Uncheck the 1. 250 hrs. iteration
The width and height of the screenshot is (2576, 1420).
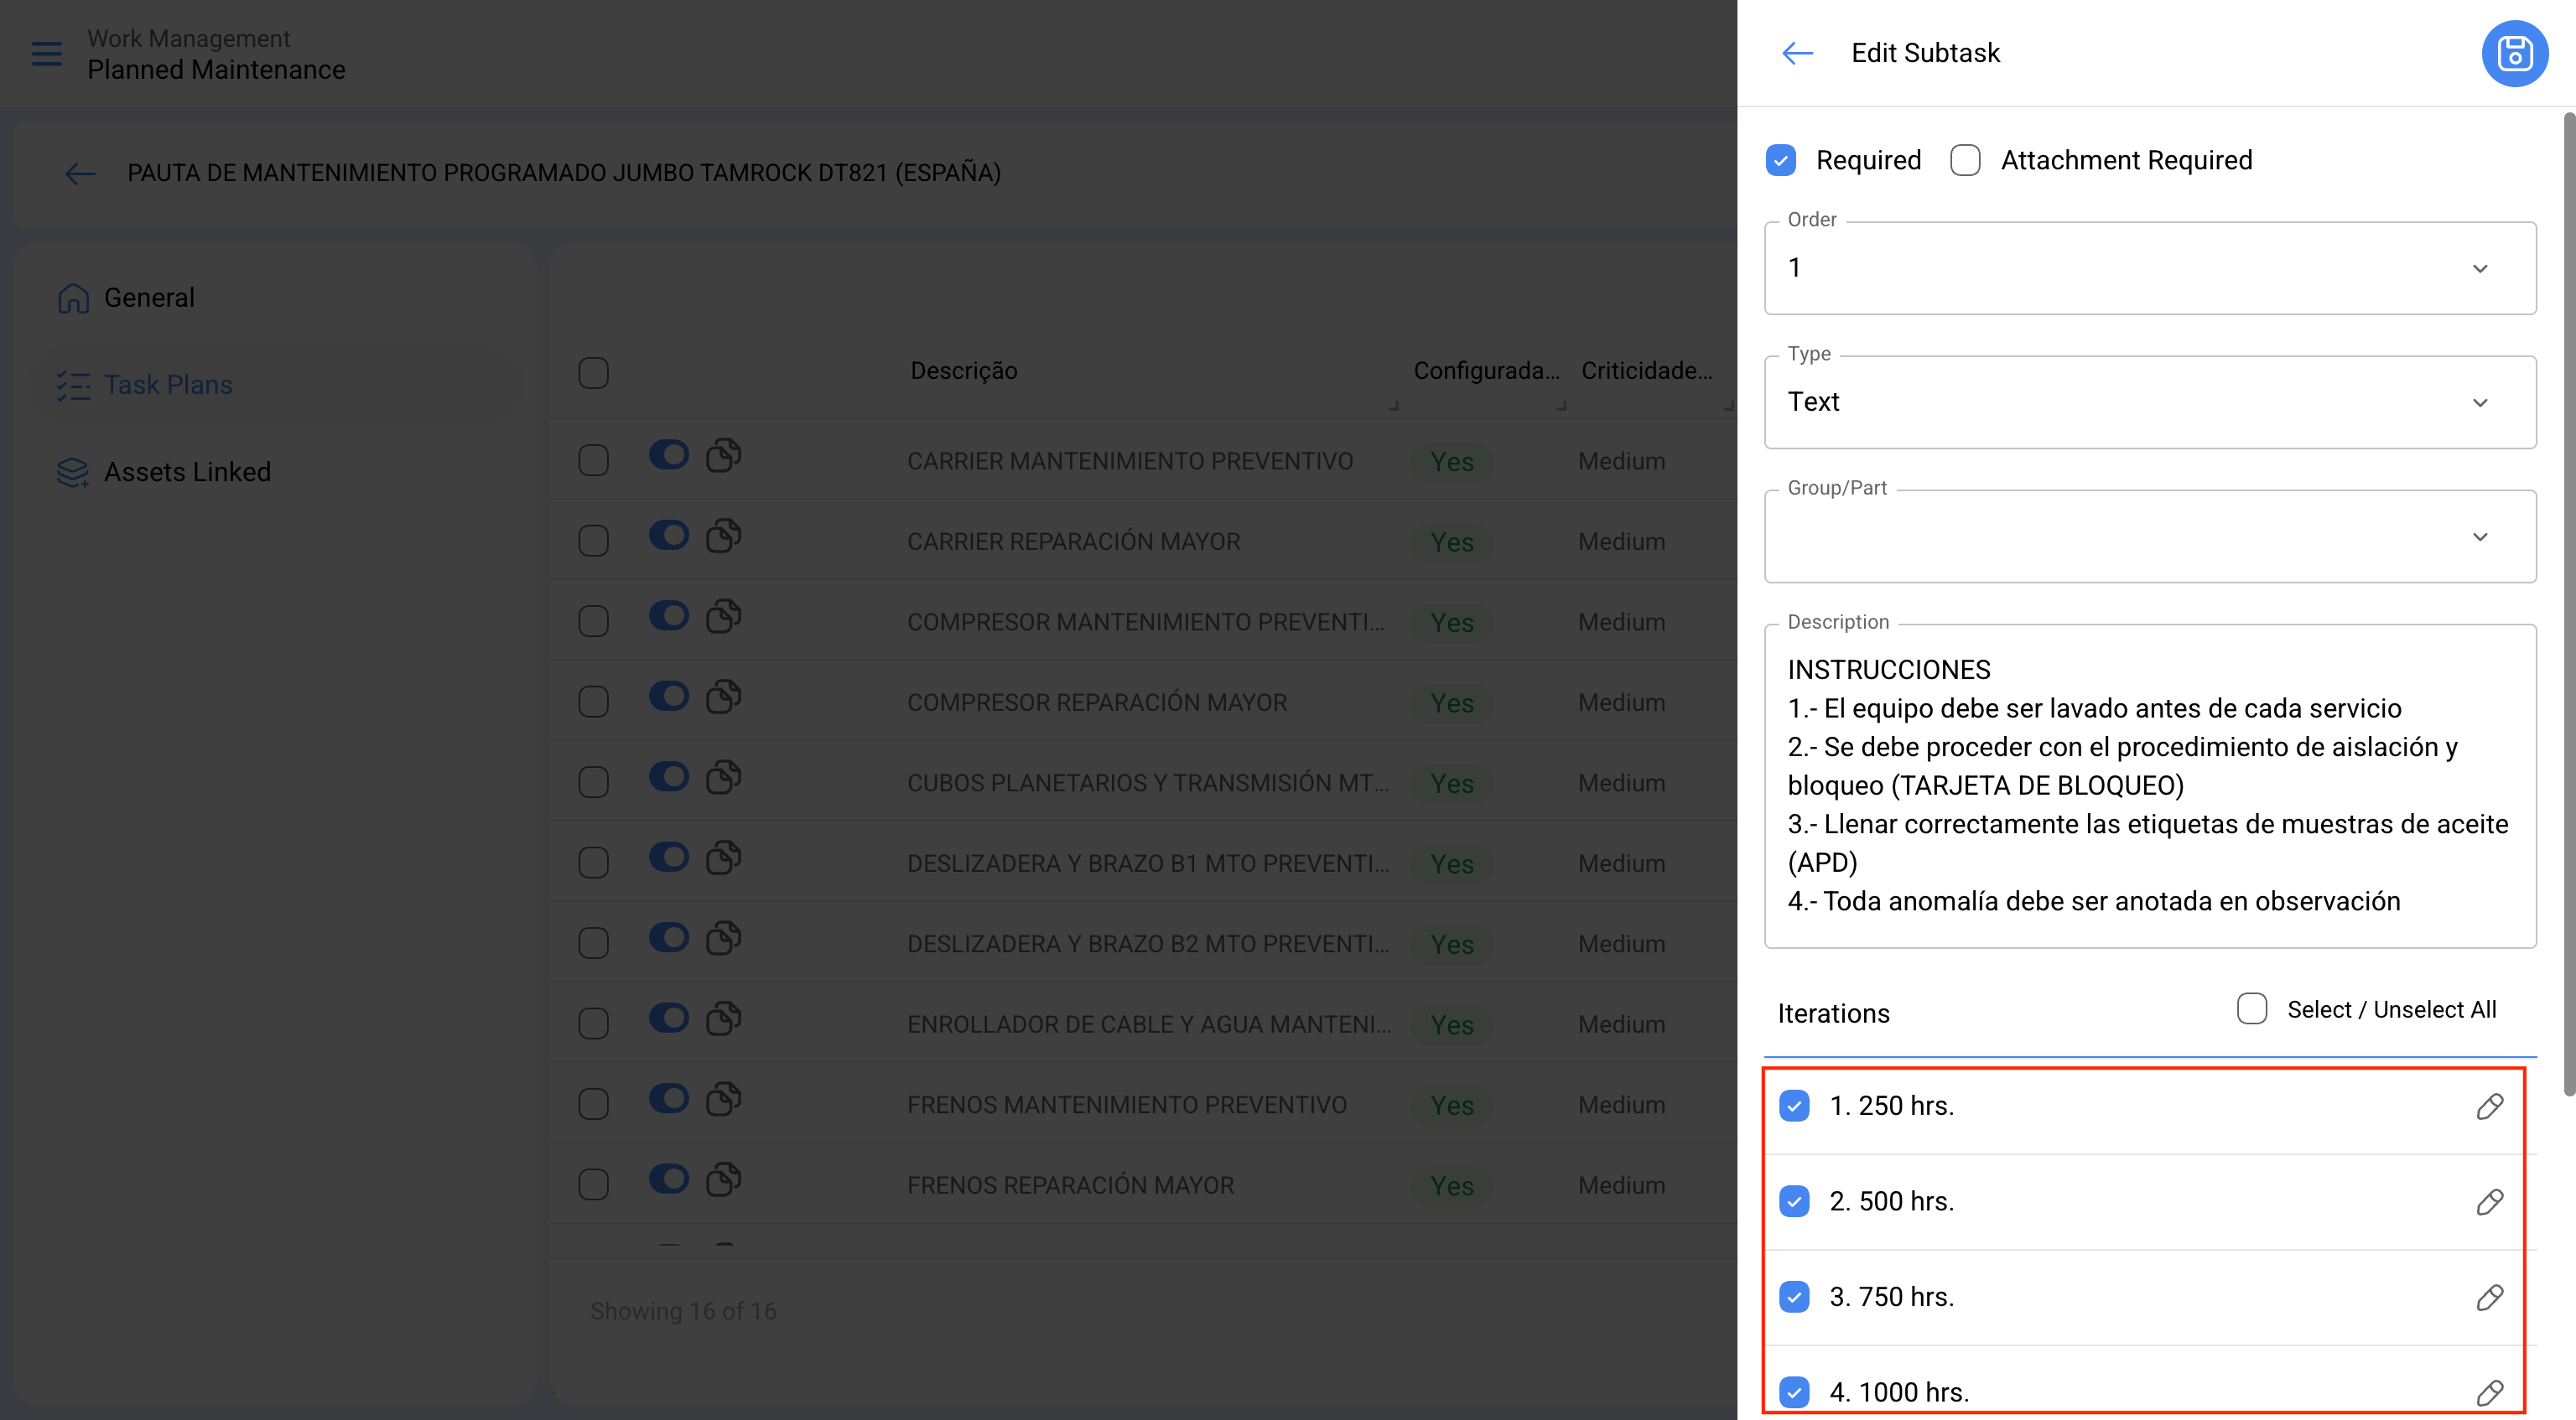click(1794, 1106)
